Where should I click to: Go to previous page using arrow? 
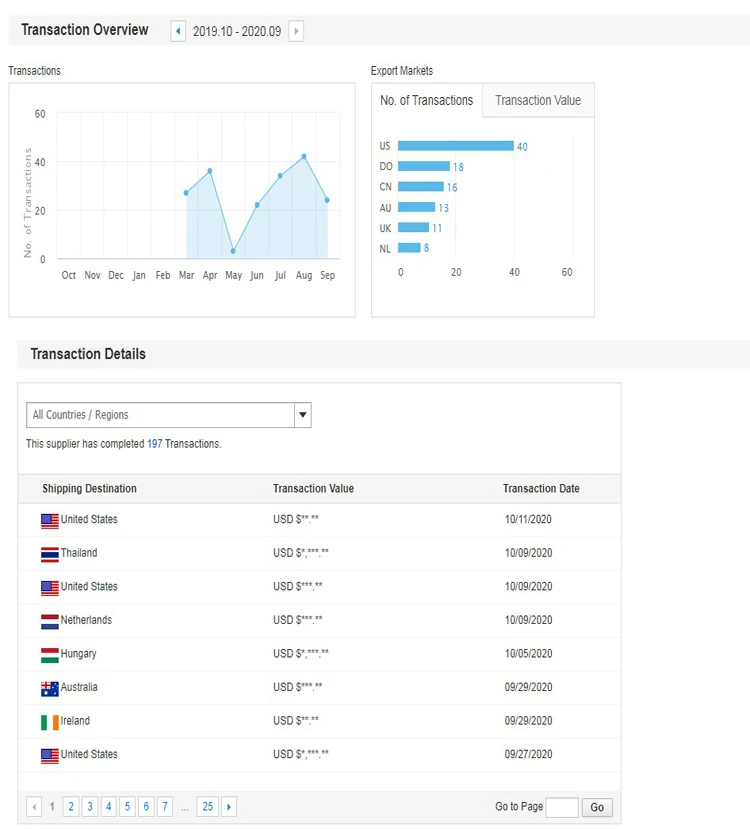tap(34, 806)
